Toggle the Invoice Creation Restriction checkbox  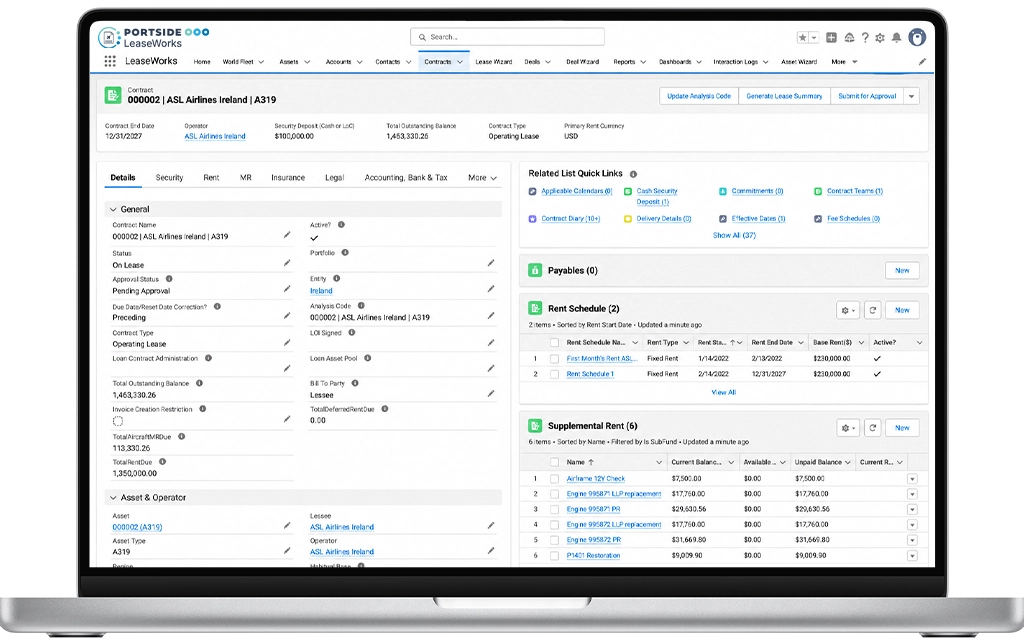point(118,421)
